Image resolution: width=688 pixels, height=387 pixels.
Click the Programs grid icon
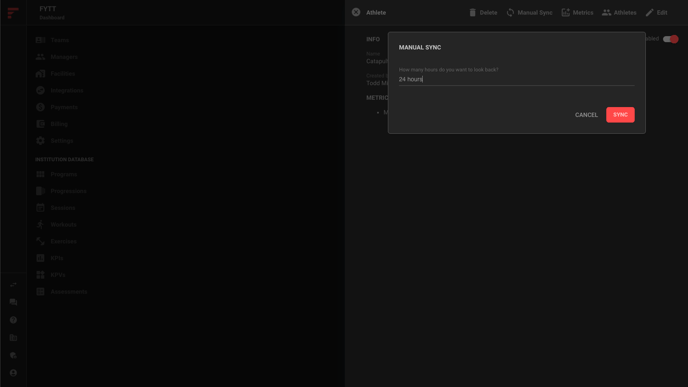(x=40, y=174)
